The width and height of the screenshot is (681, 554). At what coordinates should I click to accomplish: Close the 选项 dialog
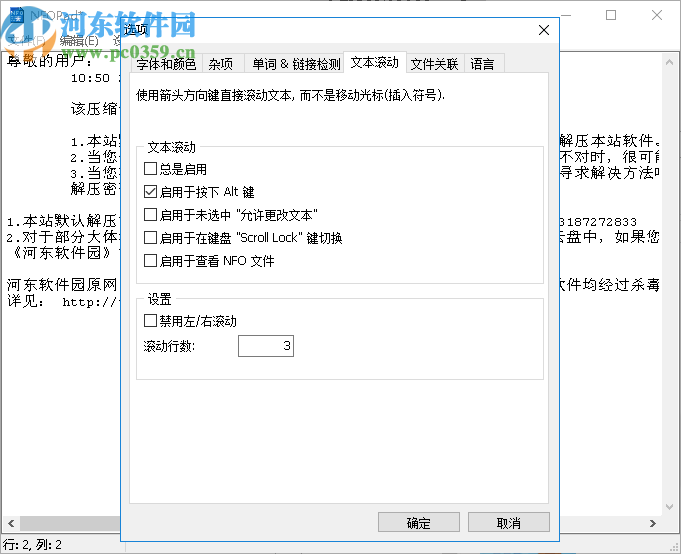click(x=544, y=30)
